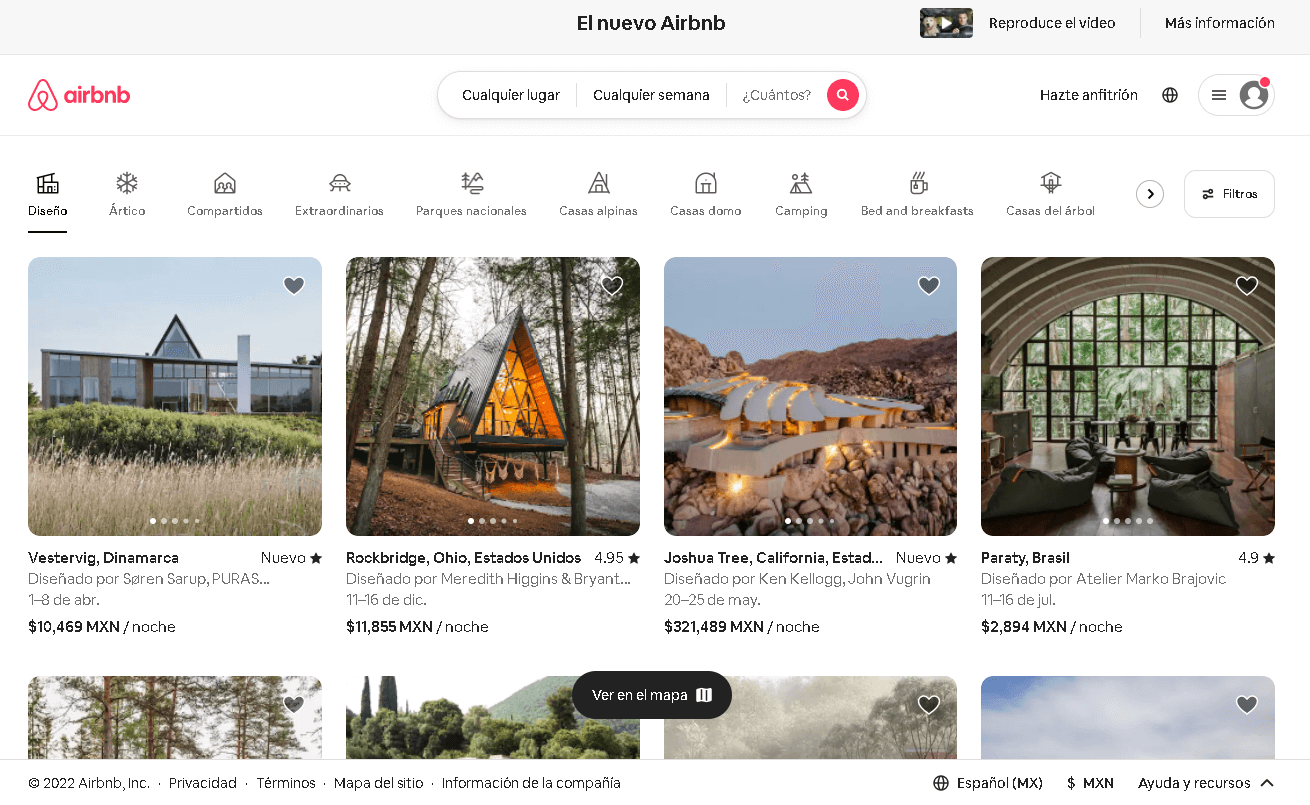Image resolution: width=1310 pixels, height=805 pixels.
Task: Favorite the Joshua Tree listing heart
Action: pyautogui.click(x=929, y=286)
